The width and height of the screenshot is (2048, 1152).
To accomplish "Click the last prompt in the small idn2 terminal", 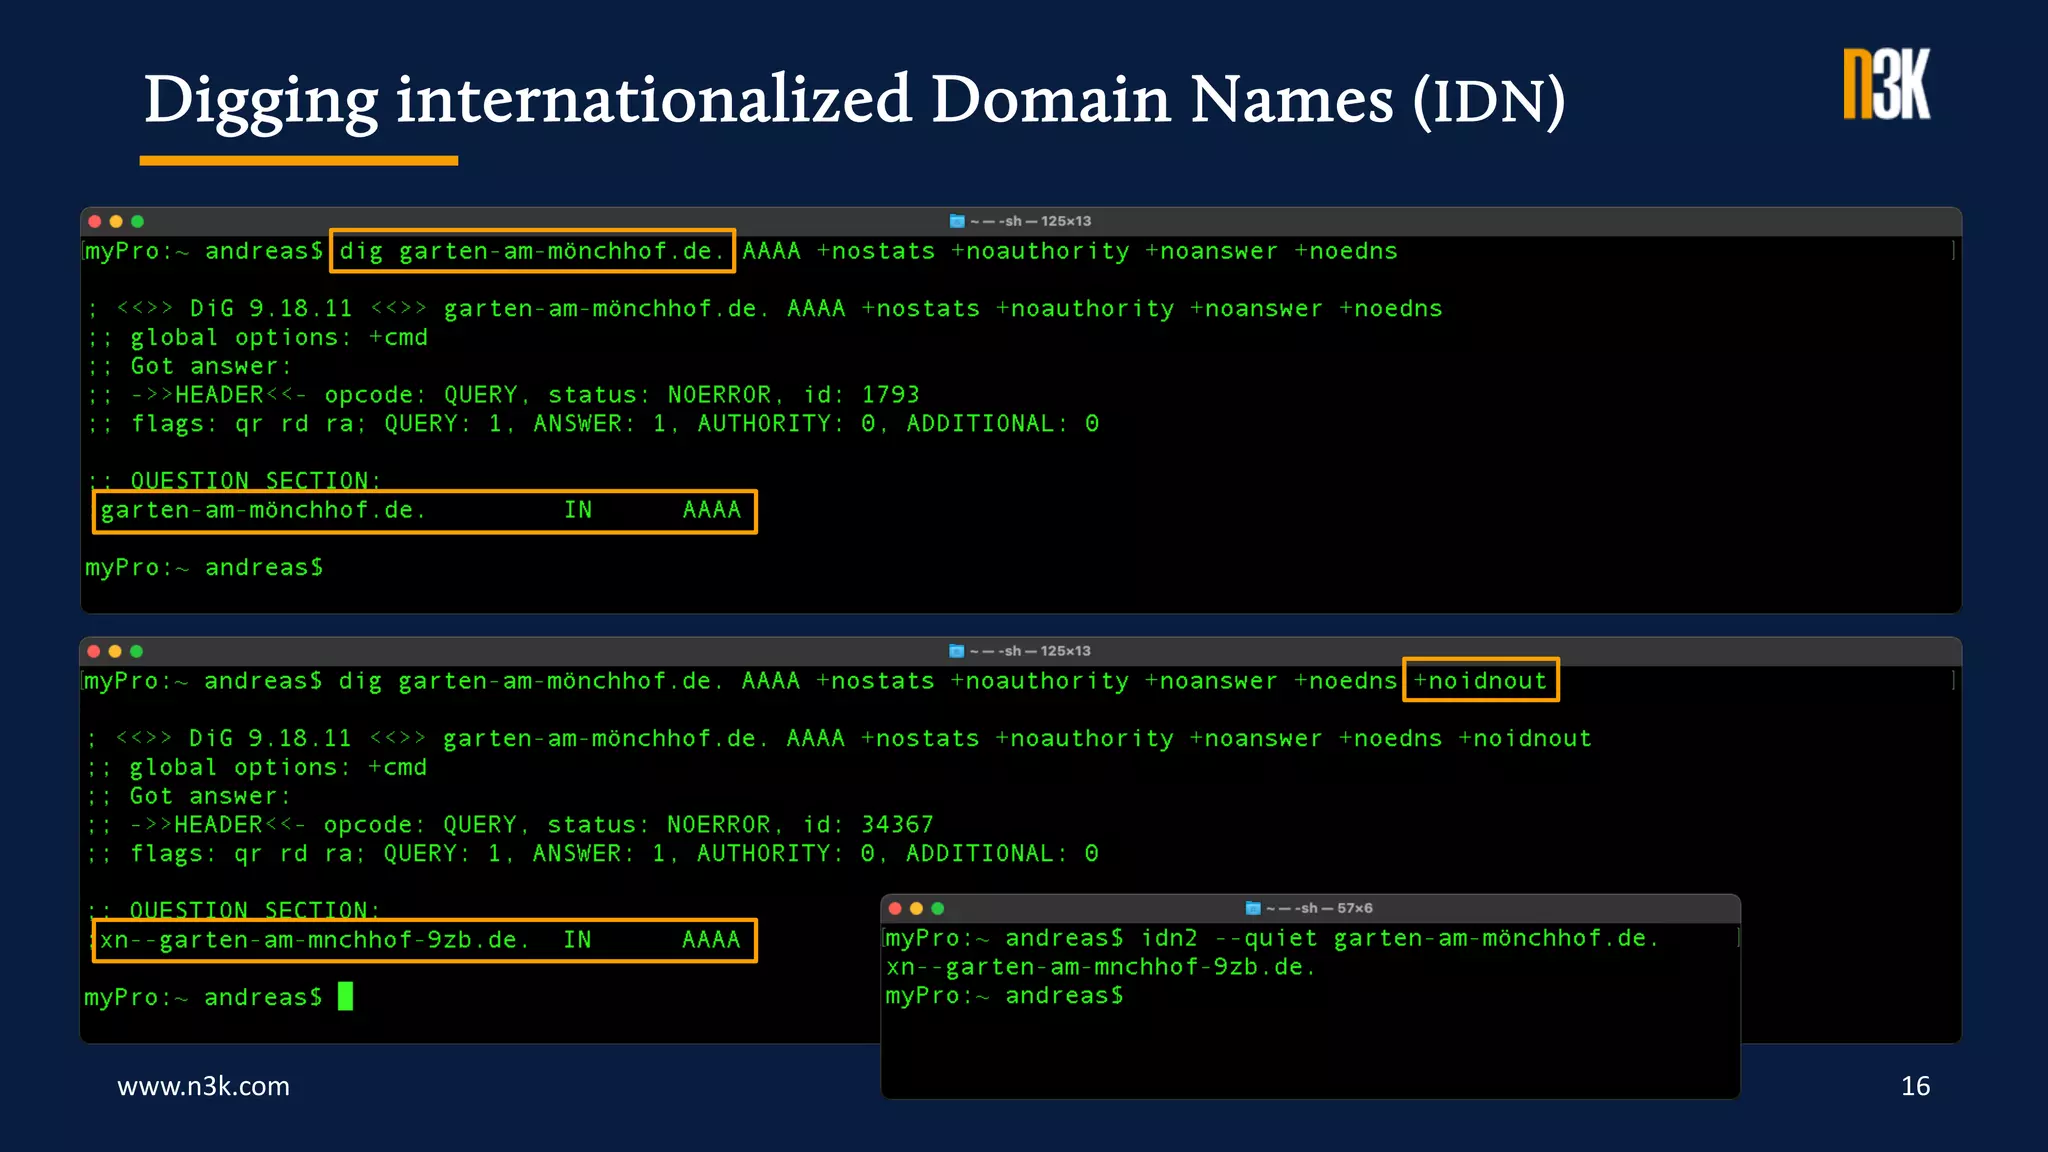I will [1005, 996].
